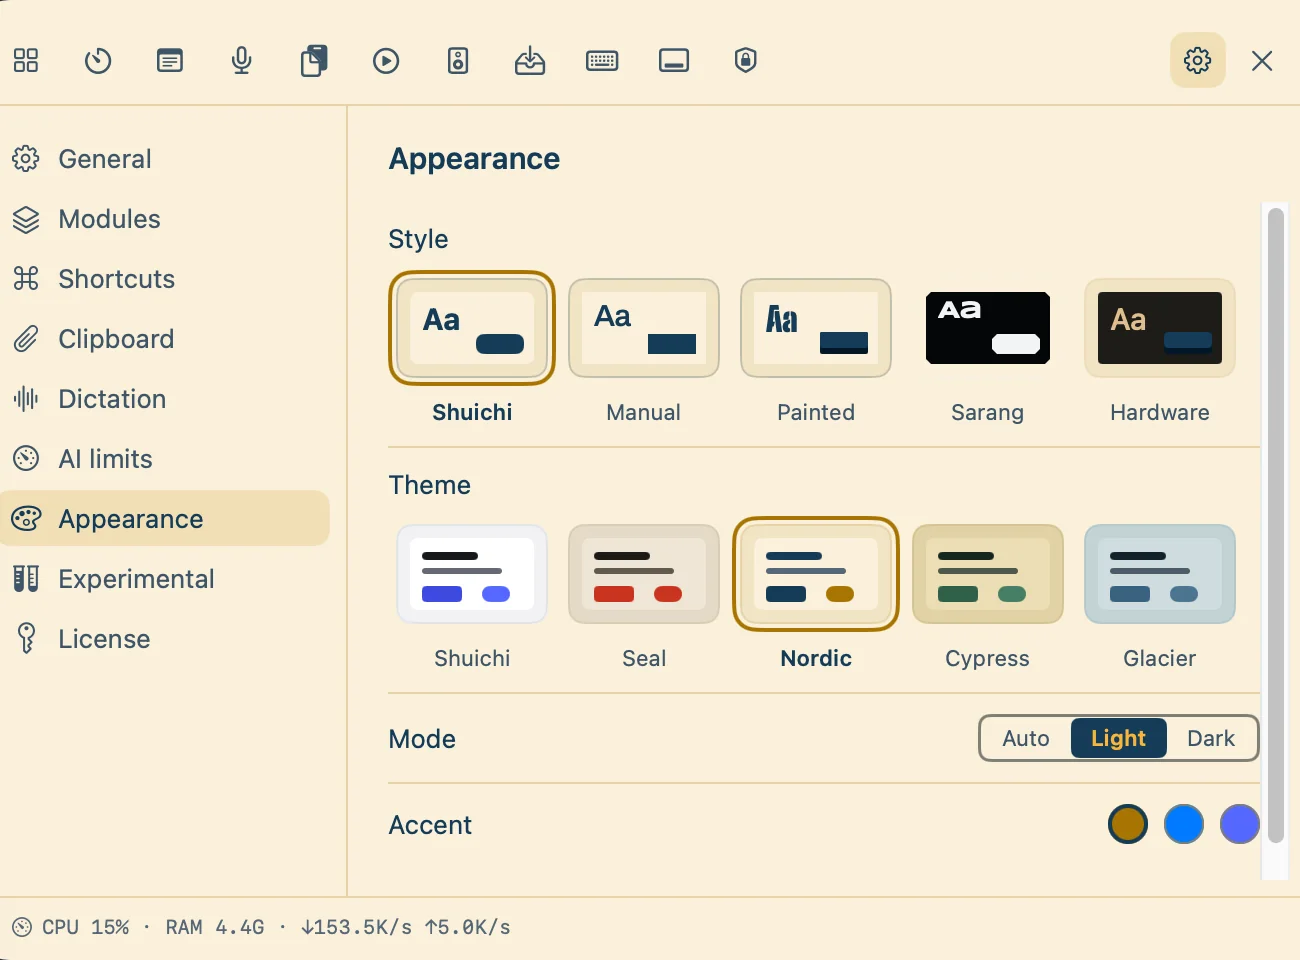The image size is (1300, 960).
Task: Click the dock panel rectangle icon
Action: point(674,61)
